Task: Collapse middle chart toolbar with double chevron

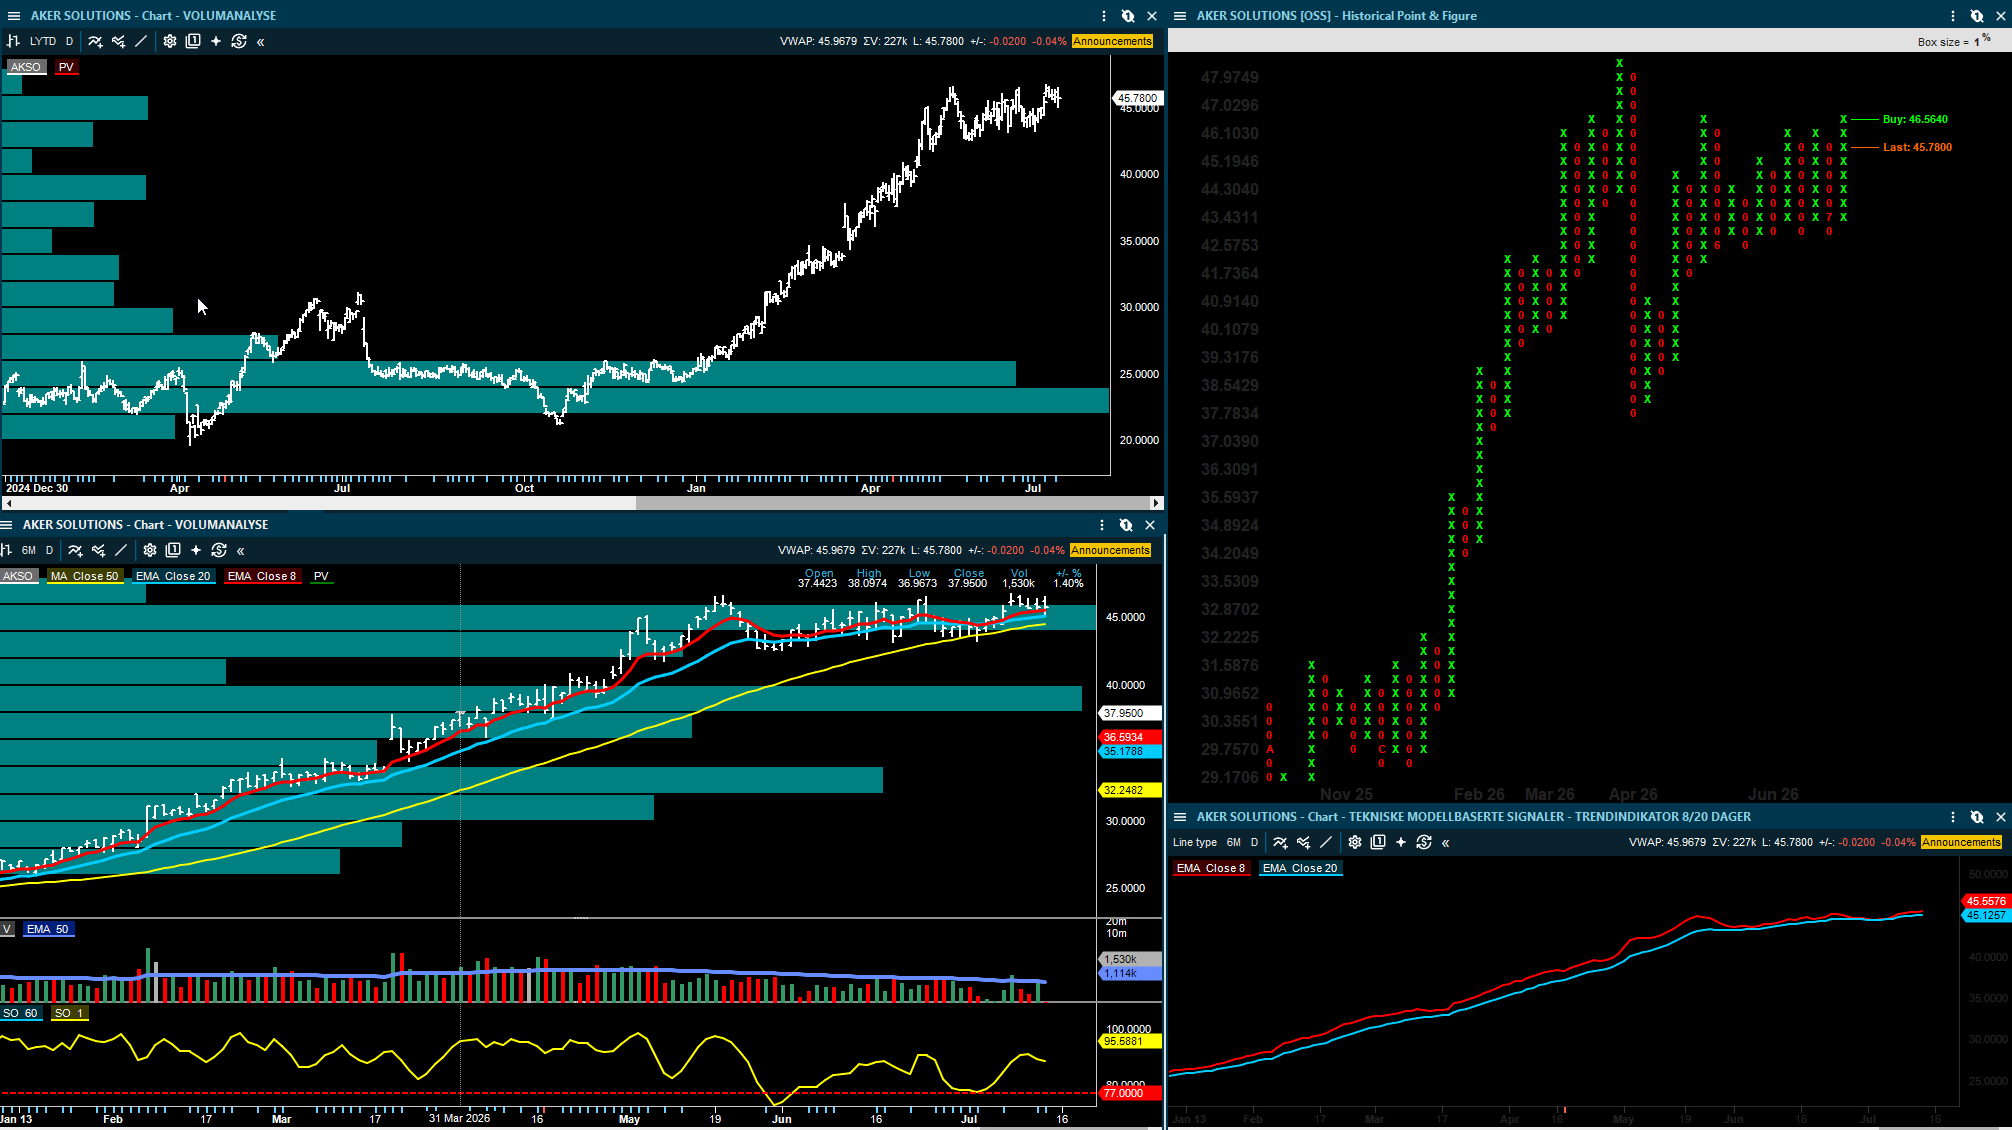Action: [241, 551]
